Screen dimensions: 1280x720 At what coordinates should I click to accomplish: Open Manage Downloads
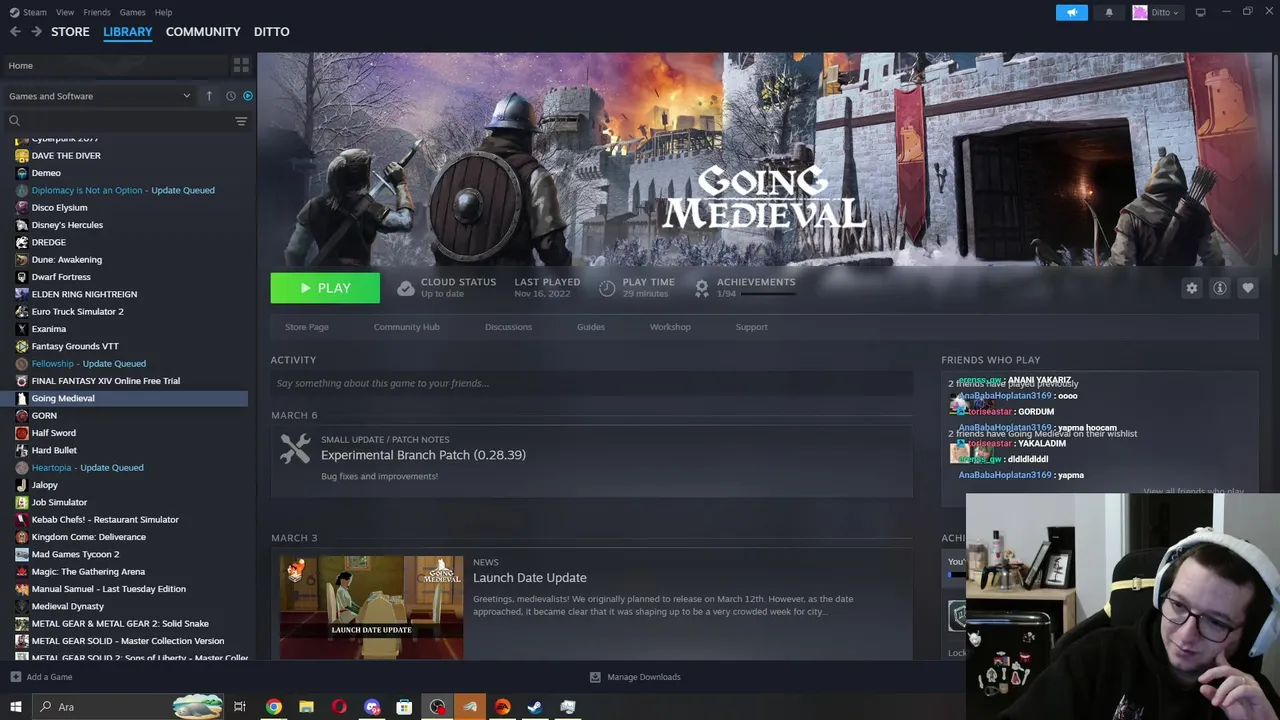coord(635,677)
